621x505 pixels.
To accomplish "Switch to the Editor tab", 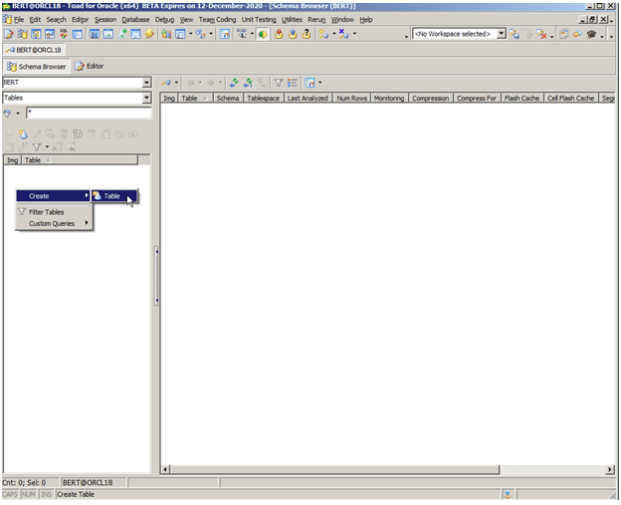I will tap(90, 66).
